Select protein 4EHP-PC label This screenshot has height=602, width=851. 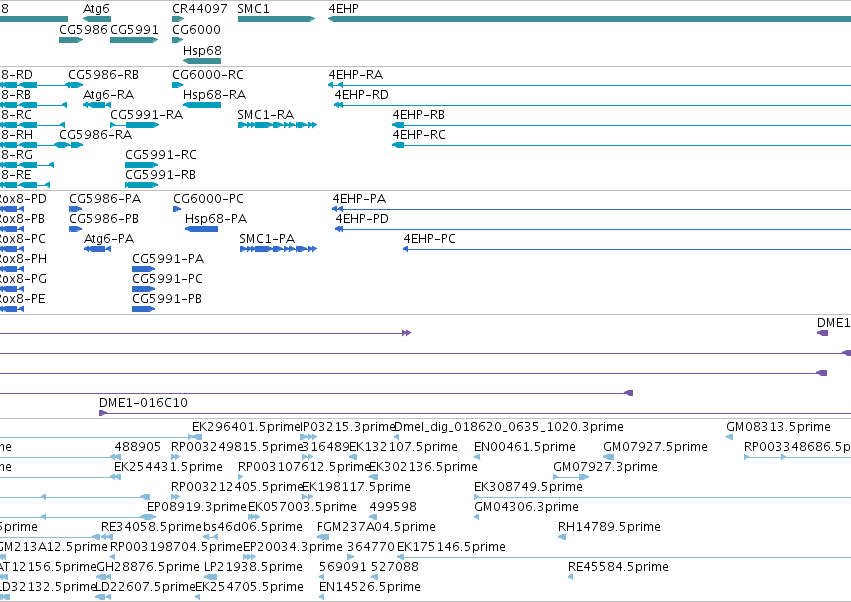pos(429,239)
